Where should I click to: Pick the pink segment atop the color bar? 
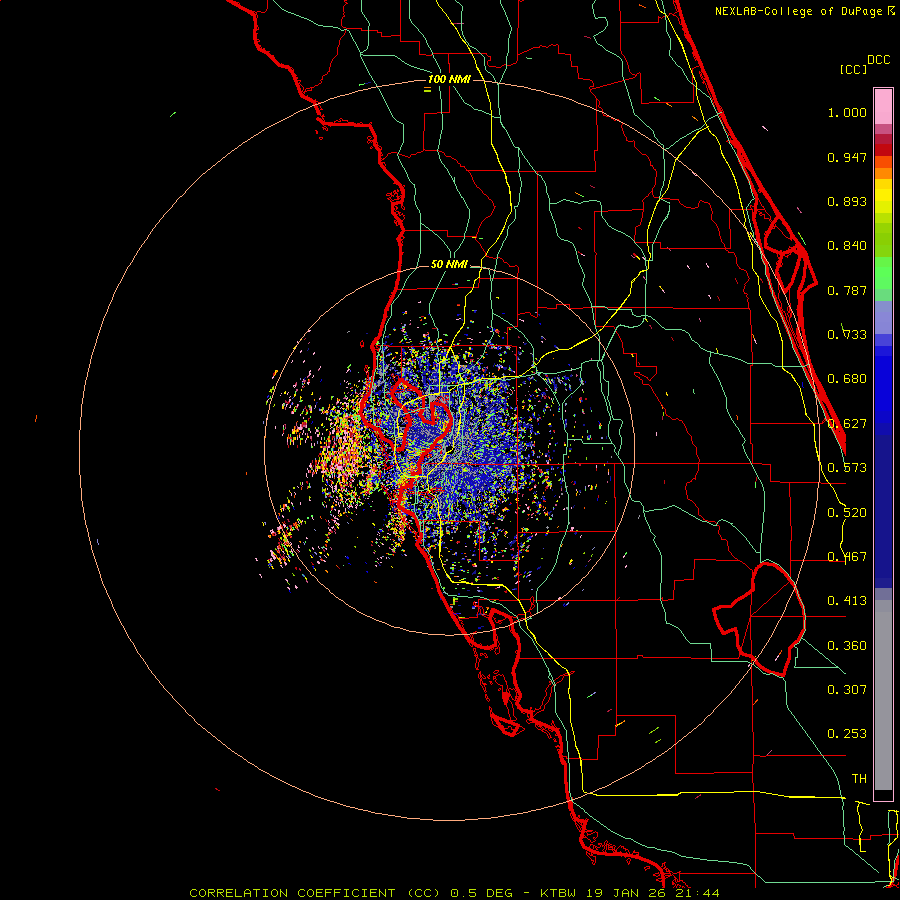883,107
